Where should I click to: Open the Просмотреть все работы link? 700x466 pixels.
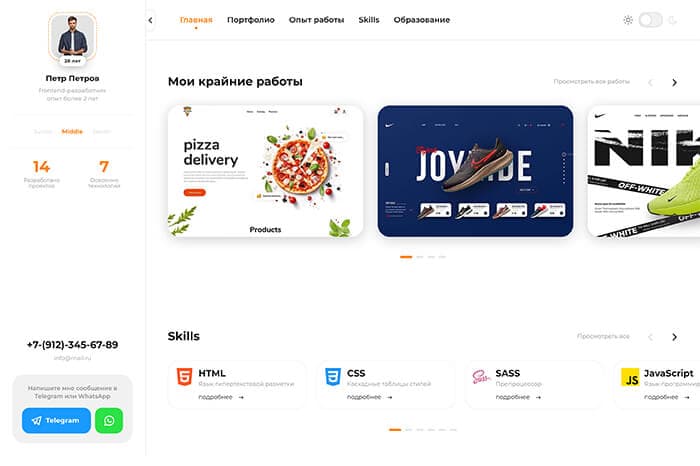(592, 82)
